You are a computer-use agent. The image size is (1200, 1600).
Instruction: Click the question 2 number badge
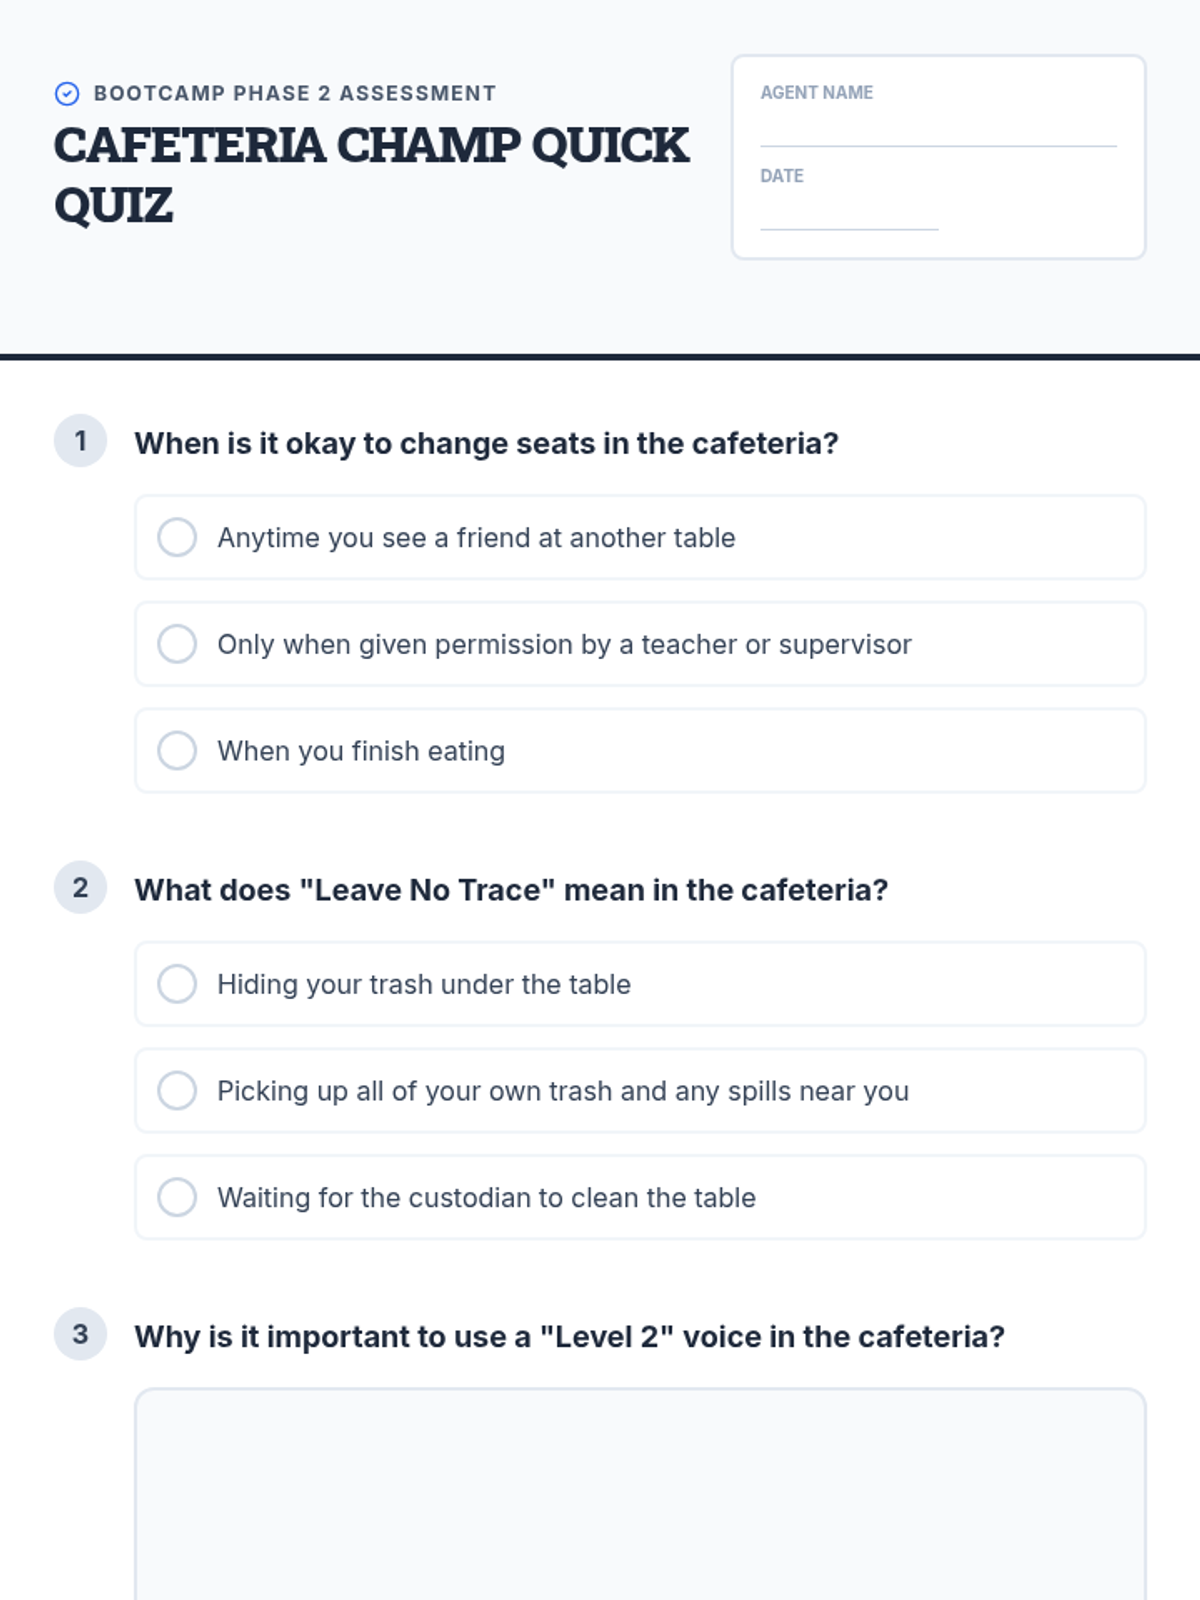point(80,888)
